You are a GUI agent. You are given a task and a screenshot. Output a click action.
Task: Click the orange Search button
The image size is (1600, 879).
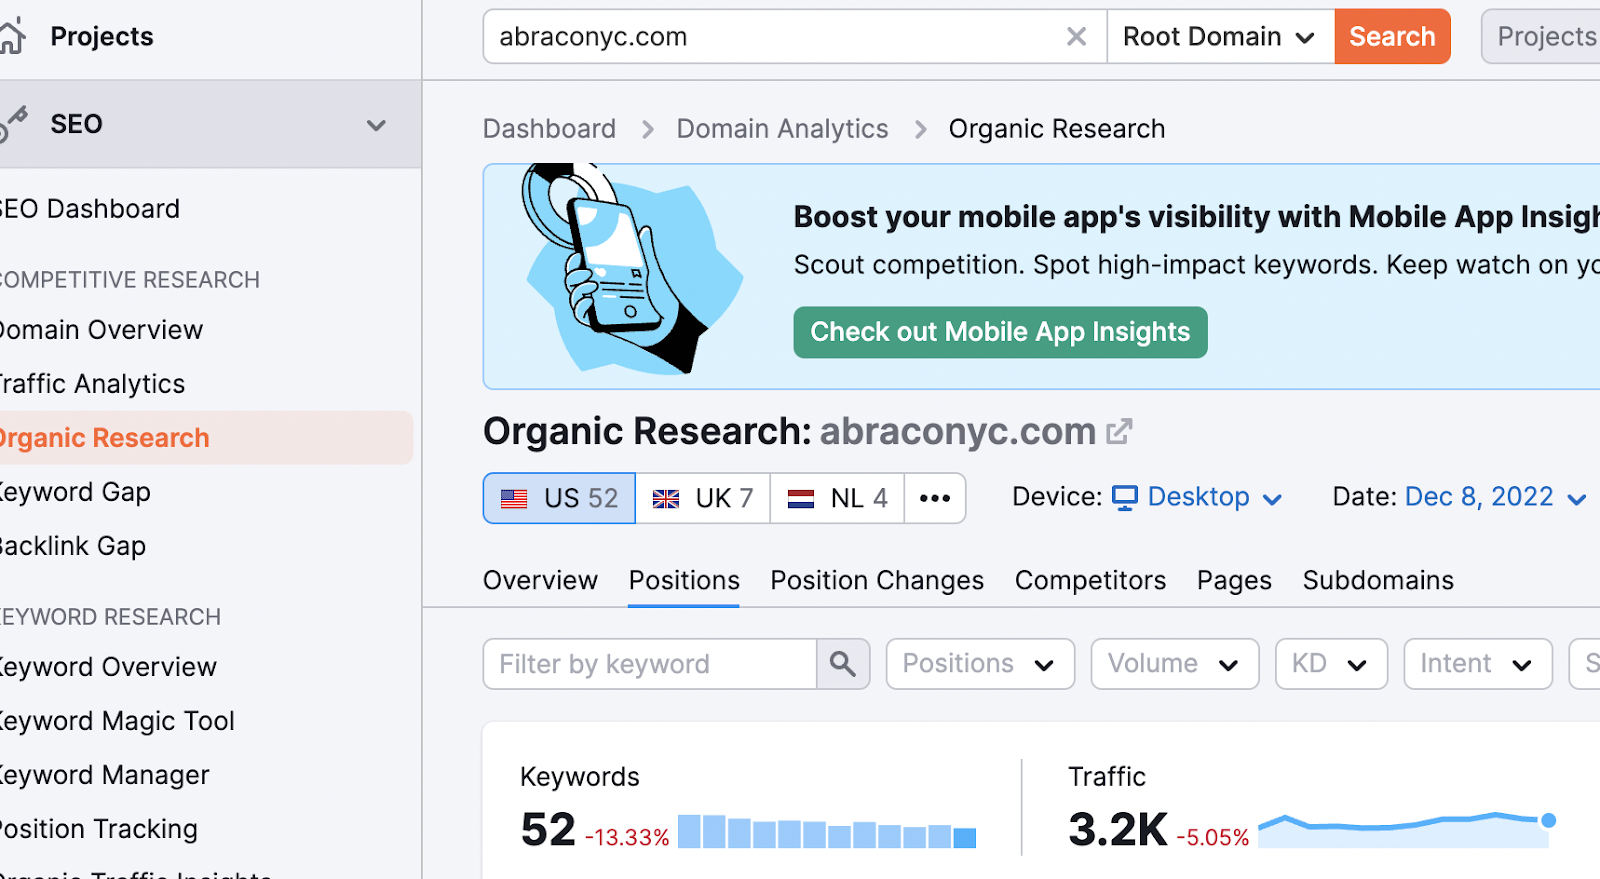[x=1392, y=37]
